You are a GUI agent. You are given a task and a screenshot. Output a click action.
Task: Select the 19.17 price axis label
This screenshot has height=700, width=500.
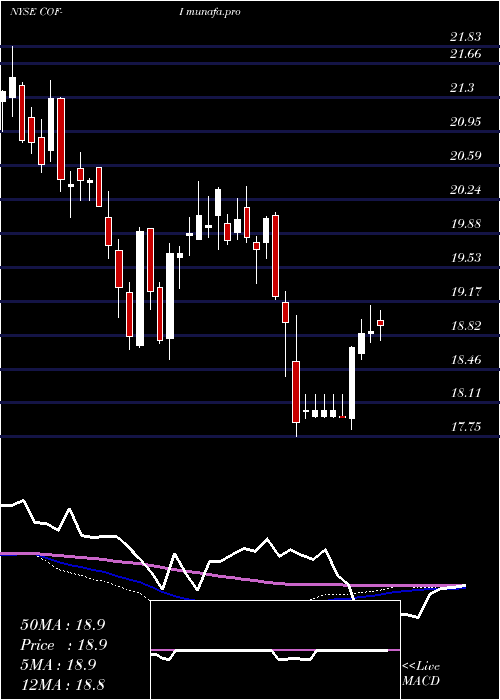coord(465,292)
